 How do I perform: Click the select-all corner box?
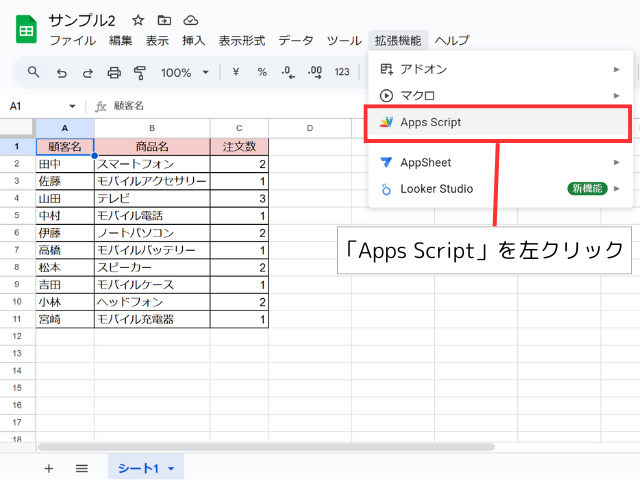[x=17, y=128]
